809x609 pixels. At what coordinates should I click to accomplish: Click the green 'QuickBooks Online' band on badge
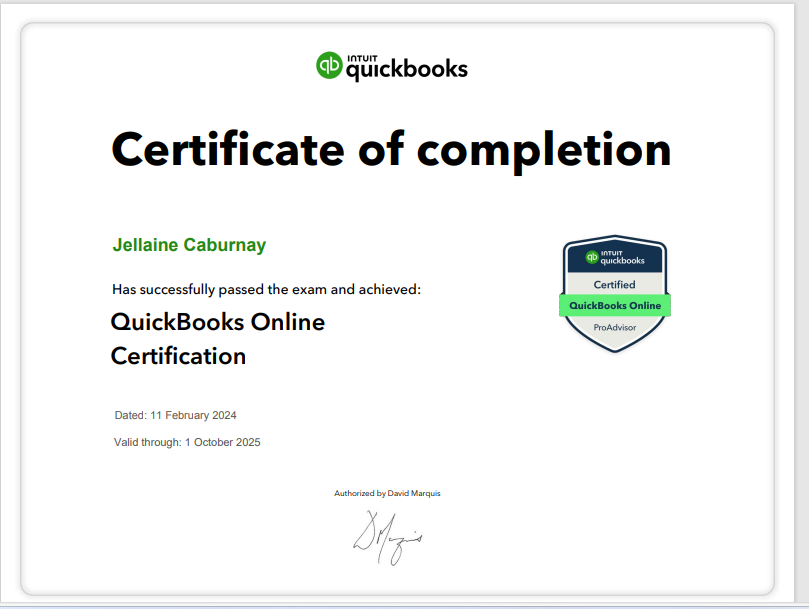[614, 306]
